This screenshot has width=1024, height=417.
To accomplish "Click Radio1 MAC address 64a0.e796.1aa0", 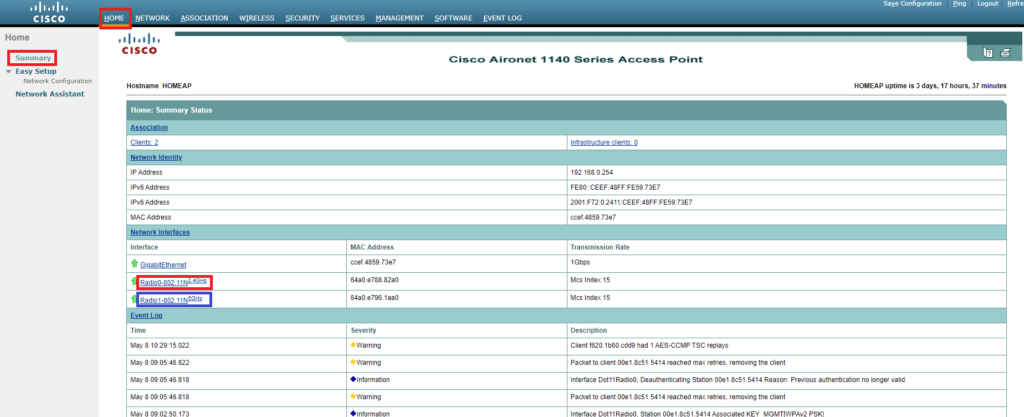I will click(374, 298).
